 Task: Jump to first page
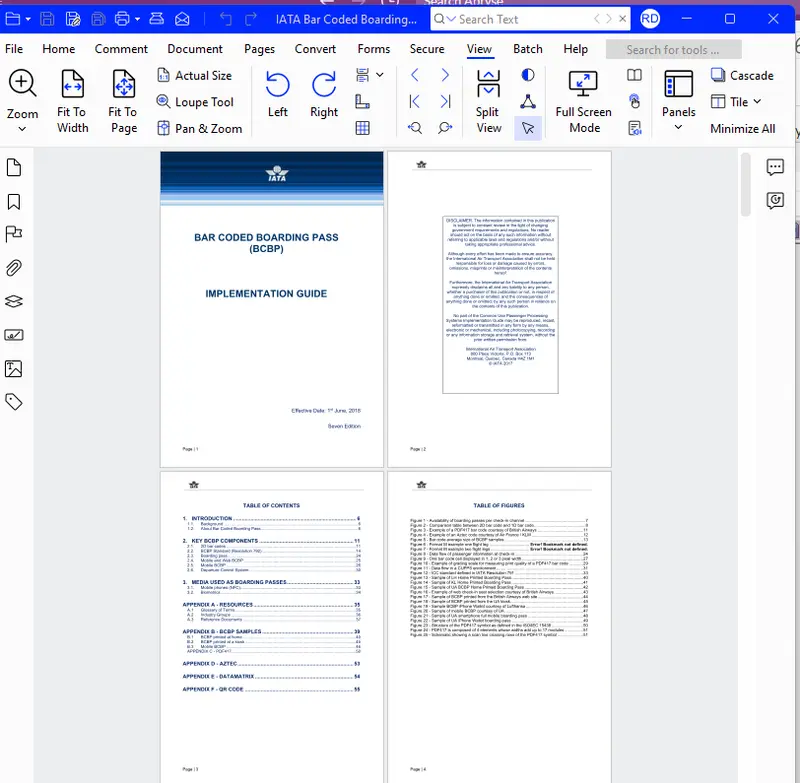pyautogui.click(x=415, y=102)
